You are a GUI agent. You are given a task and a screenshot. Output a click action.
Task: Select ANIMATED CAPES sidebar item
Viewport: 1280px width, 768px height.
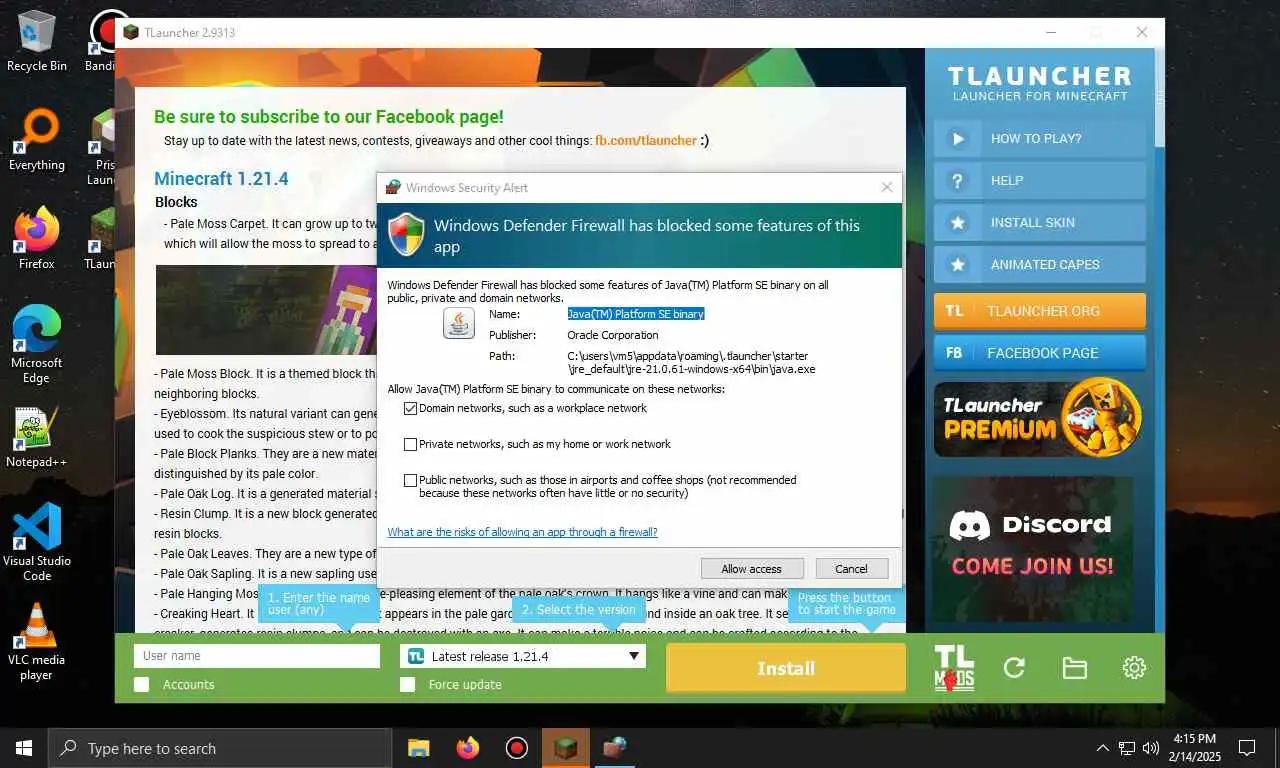tap(1040, 265)
